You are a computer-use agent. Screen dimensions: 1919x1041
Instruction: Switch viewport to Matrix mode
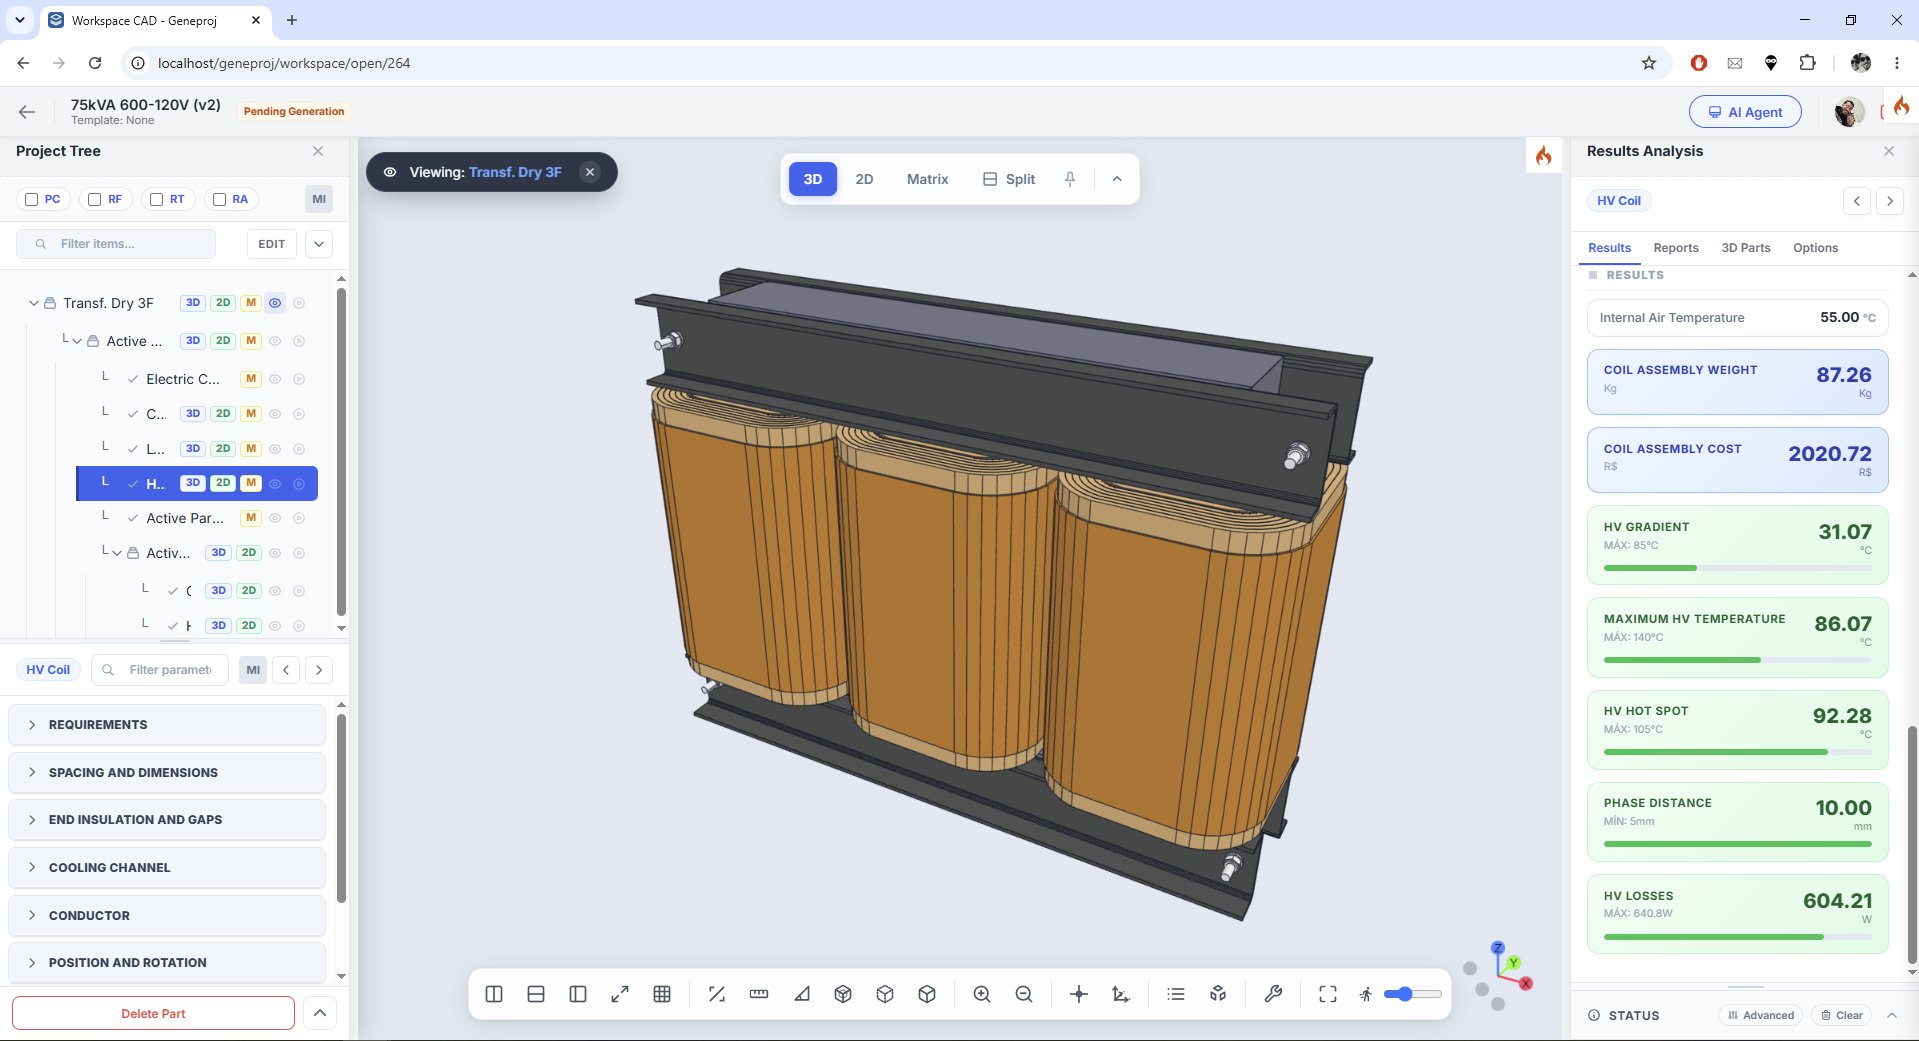pyautogui.click(x=927, y=179)
